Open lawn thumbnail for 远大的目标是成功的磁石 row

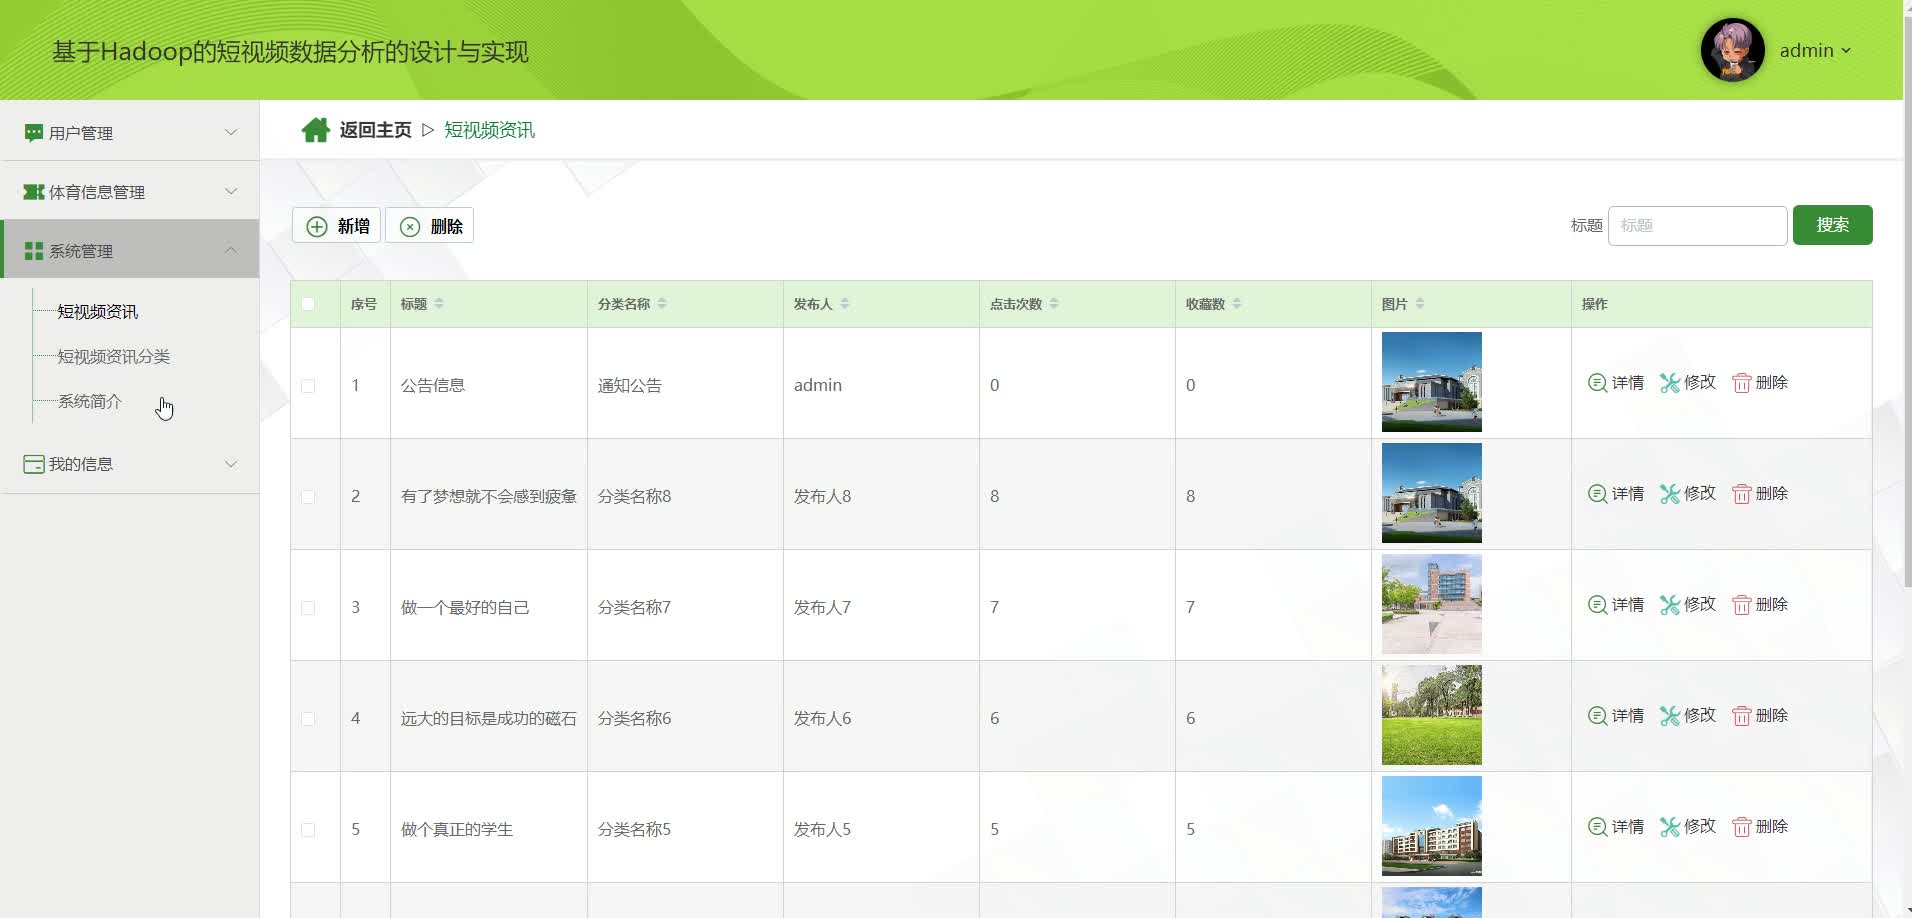tap(1431, 715)
